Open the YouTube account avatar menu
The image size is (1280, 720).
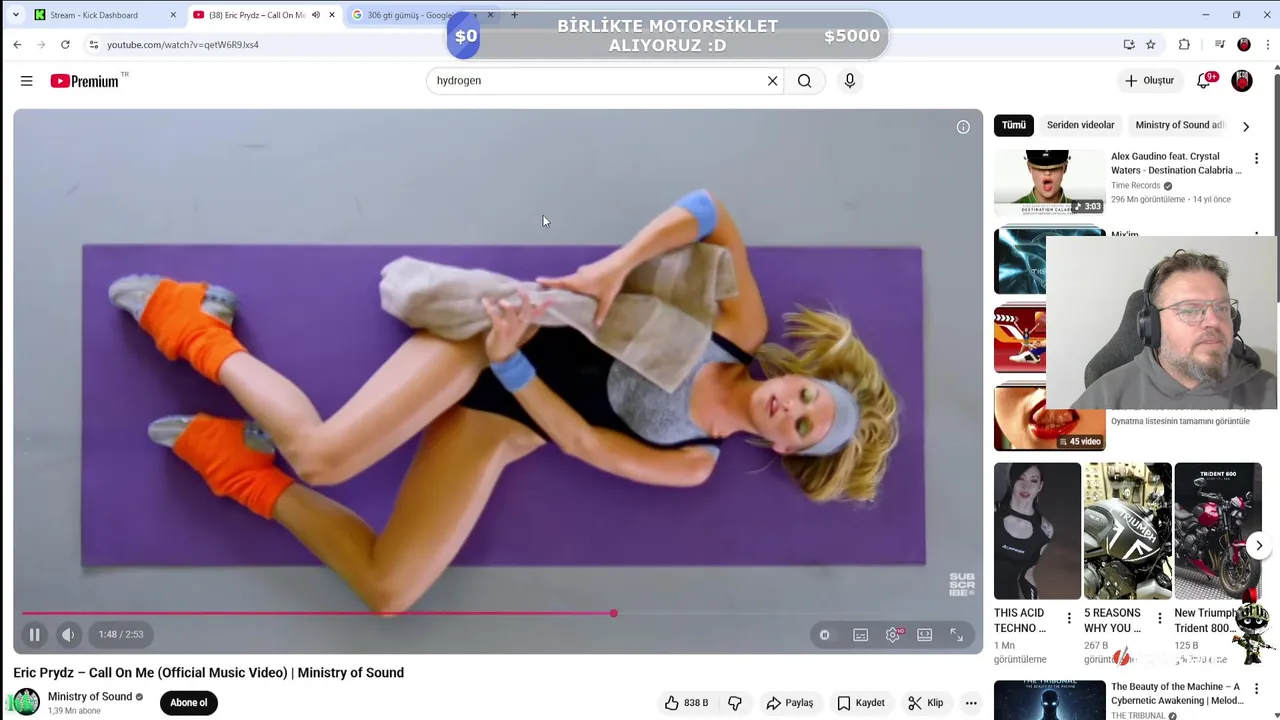pos(1242,81)
